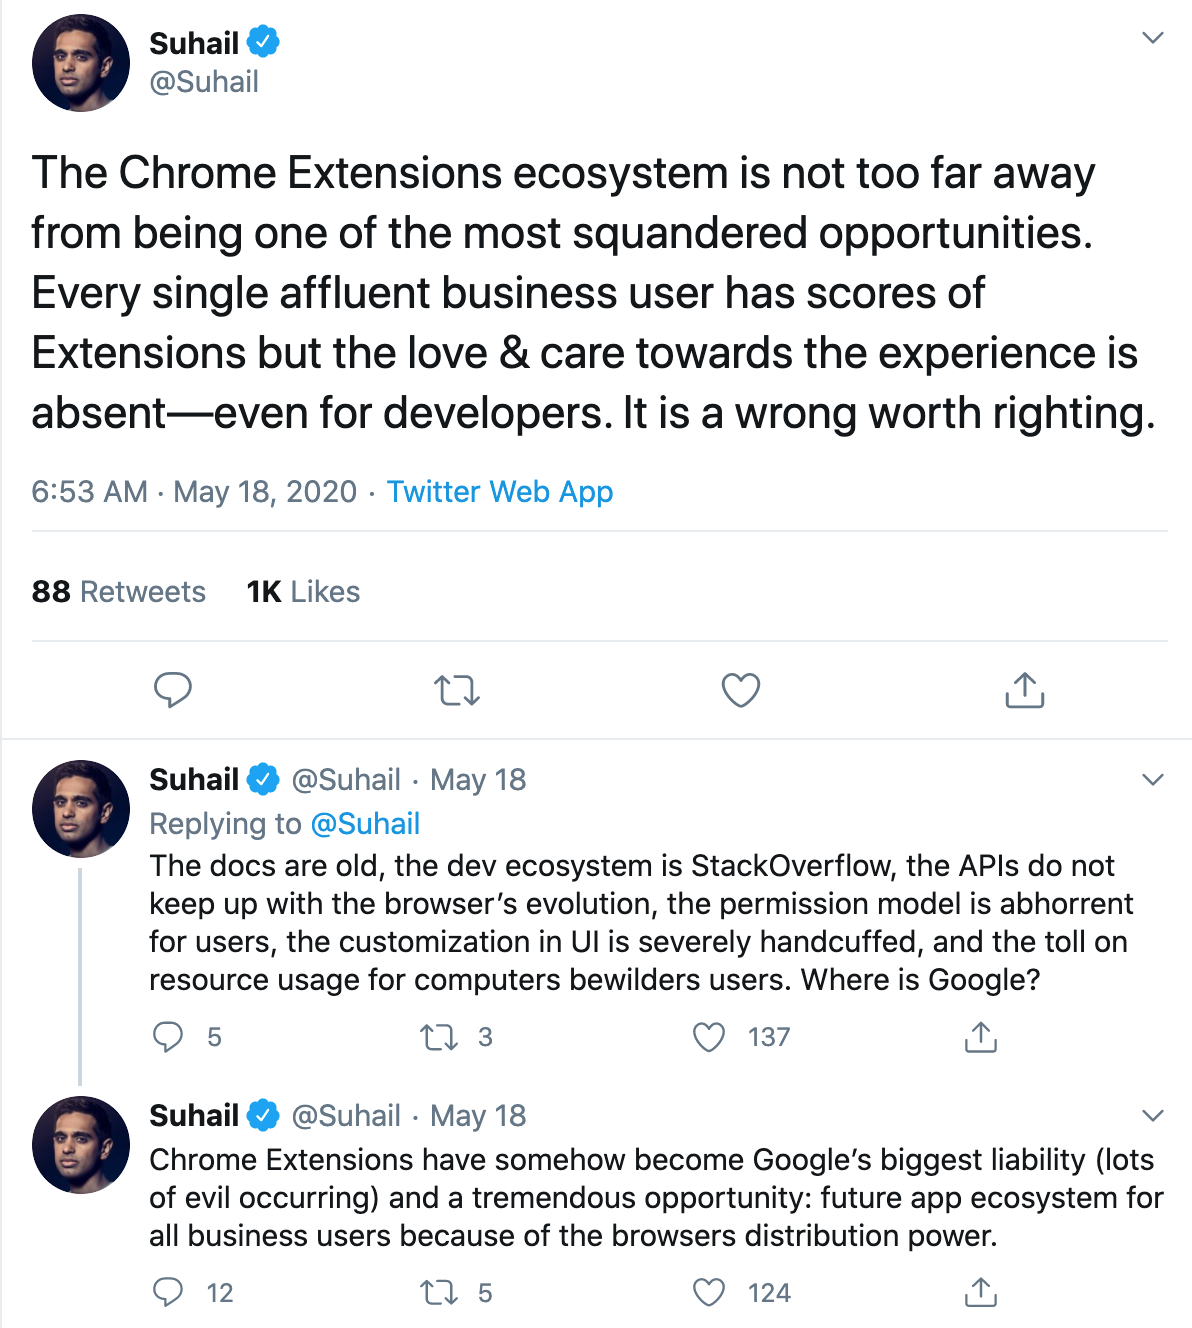View the 88 Retweets list

click(x=118, y=592)
